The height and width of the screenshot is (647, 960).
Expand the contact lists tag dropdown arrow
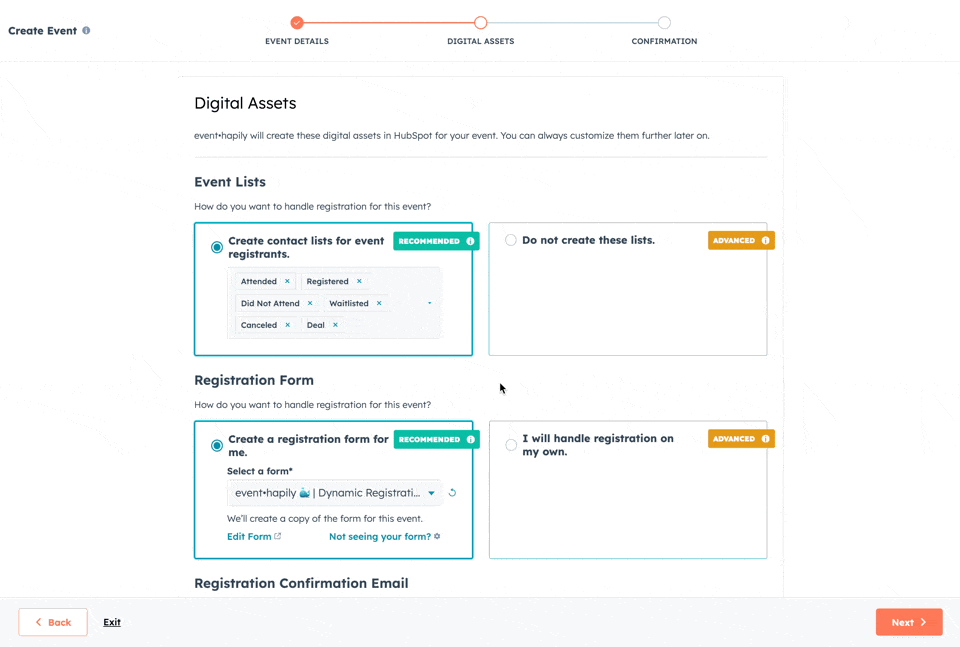pos(430,303)
